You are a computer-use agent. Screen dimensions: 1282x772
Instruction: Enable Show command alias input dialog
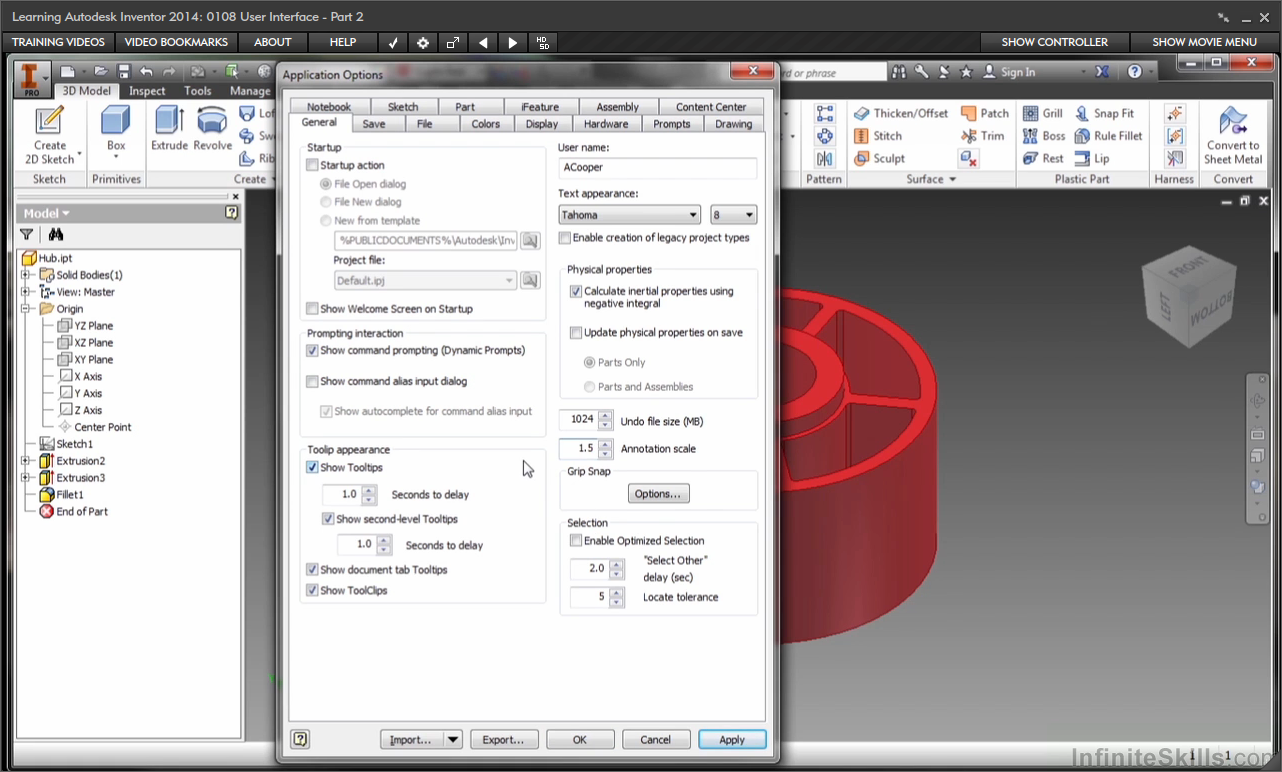click(x=313, y=381)
